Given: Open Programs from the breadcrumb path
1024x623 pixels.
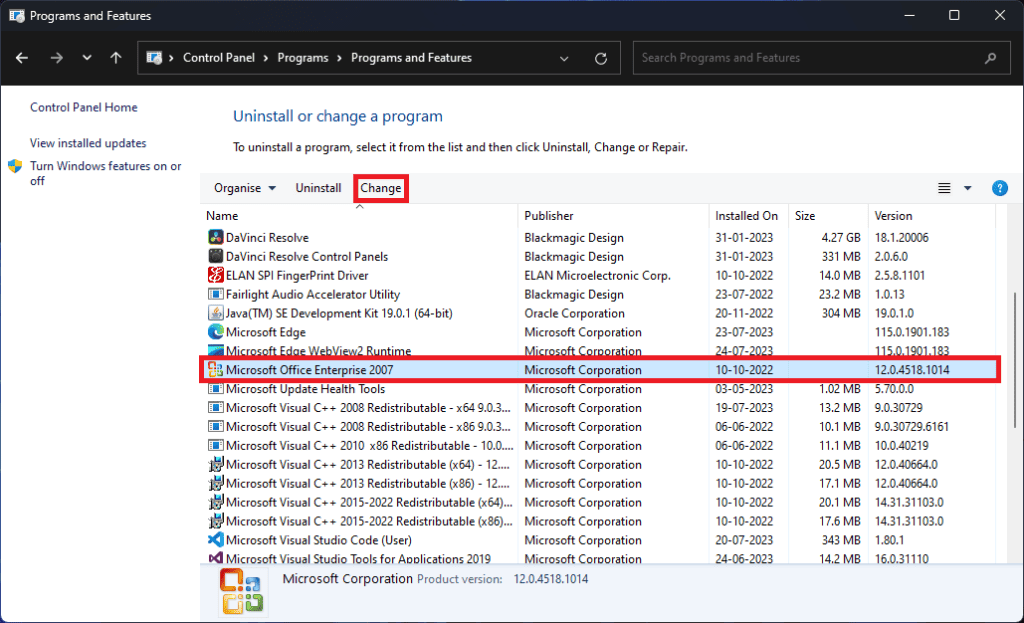Looking at the screenshot, I should pyautogui.click(x=303, y=57).
